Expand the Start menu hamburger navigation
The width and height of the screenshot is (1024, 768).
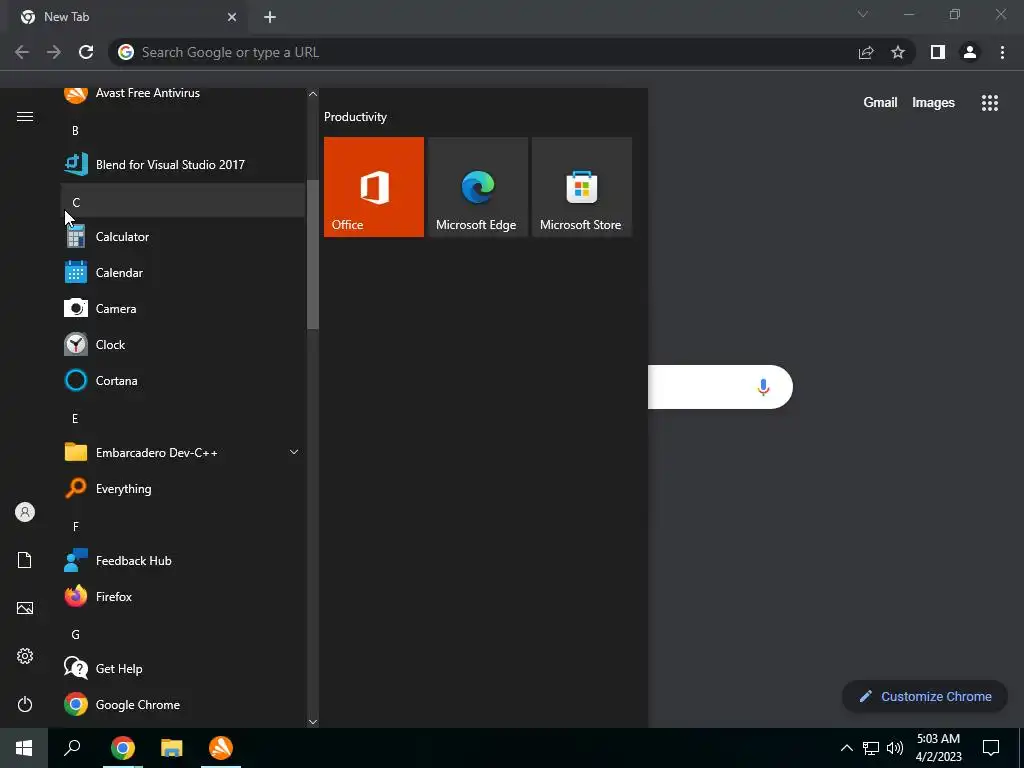click(25, 116)
